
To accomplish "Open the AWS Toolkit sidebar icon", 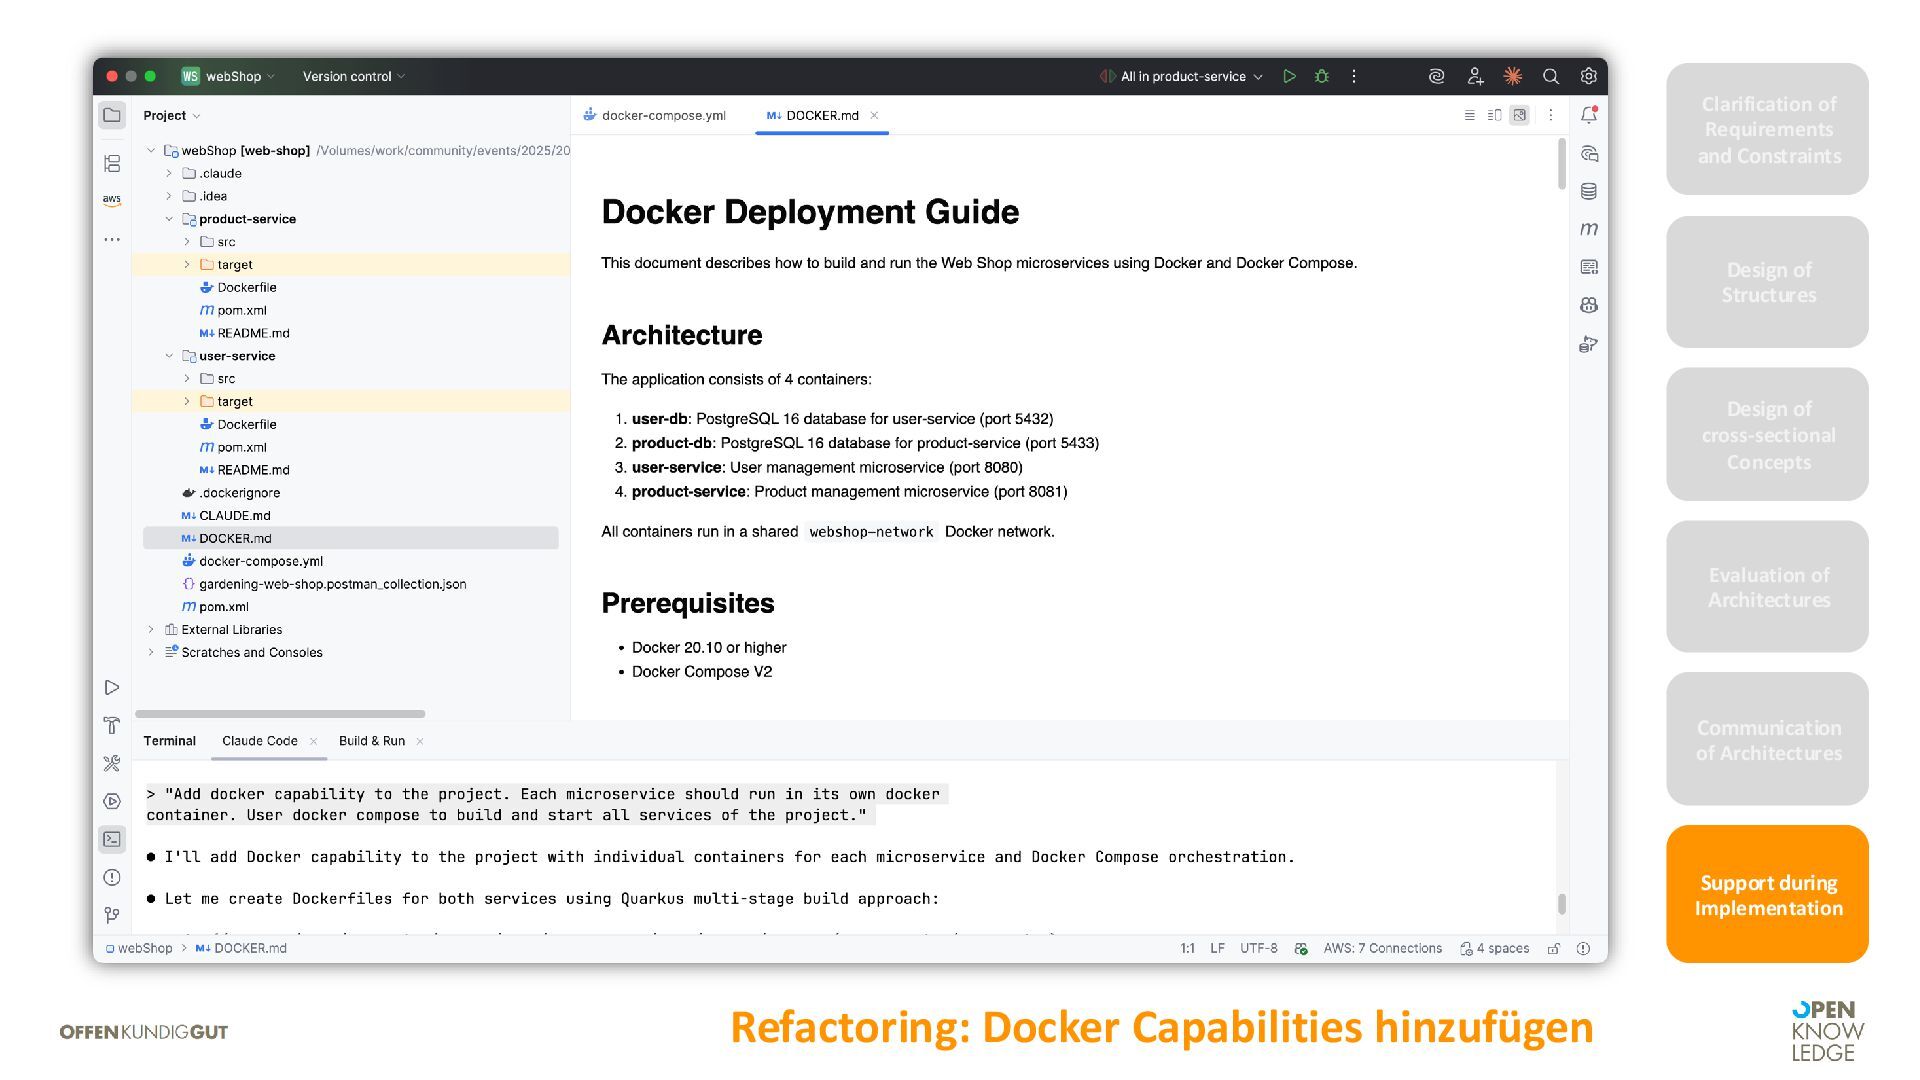I will [x=112, y=200].
